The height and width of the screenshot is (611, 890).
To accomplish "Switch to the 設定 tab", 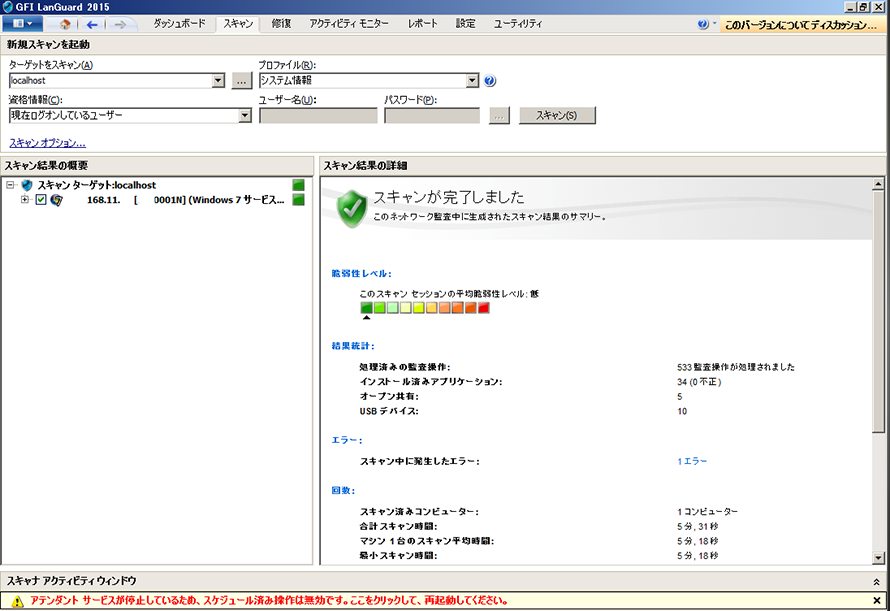I will click(x=465, y=24).
